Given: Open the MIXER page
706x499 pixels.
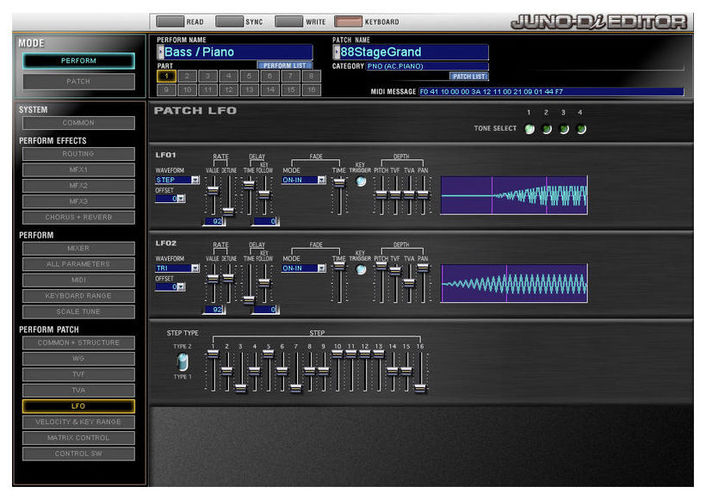Looking at the screenshot, I should tap(79, 249).
